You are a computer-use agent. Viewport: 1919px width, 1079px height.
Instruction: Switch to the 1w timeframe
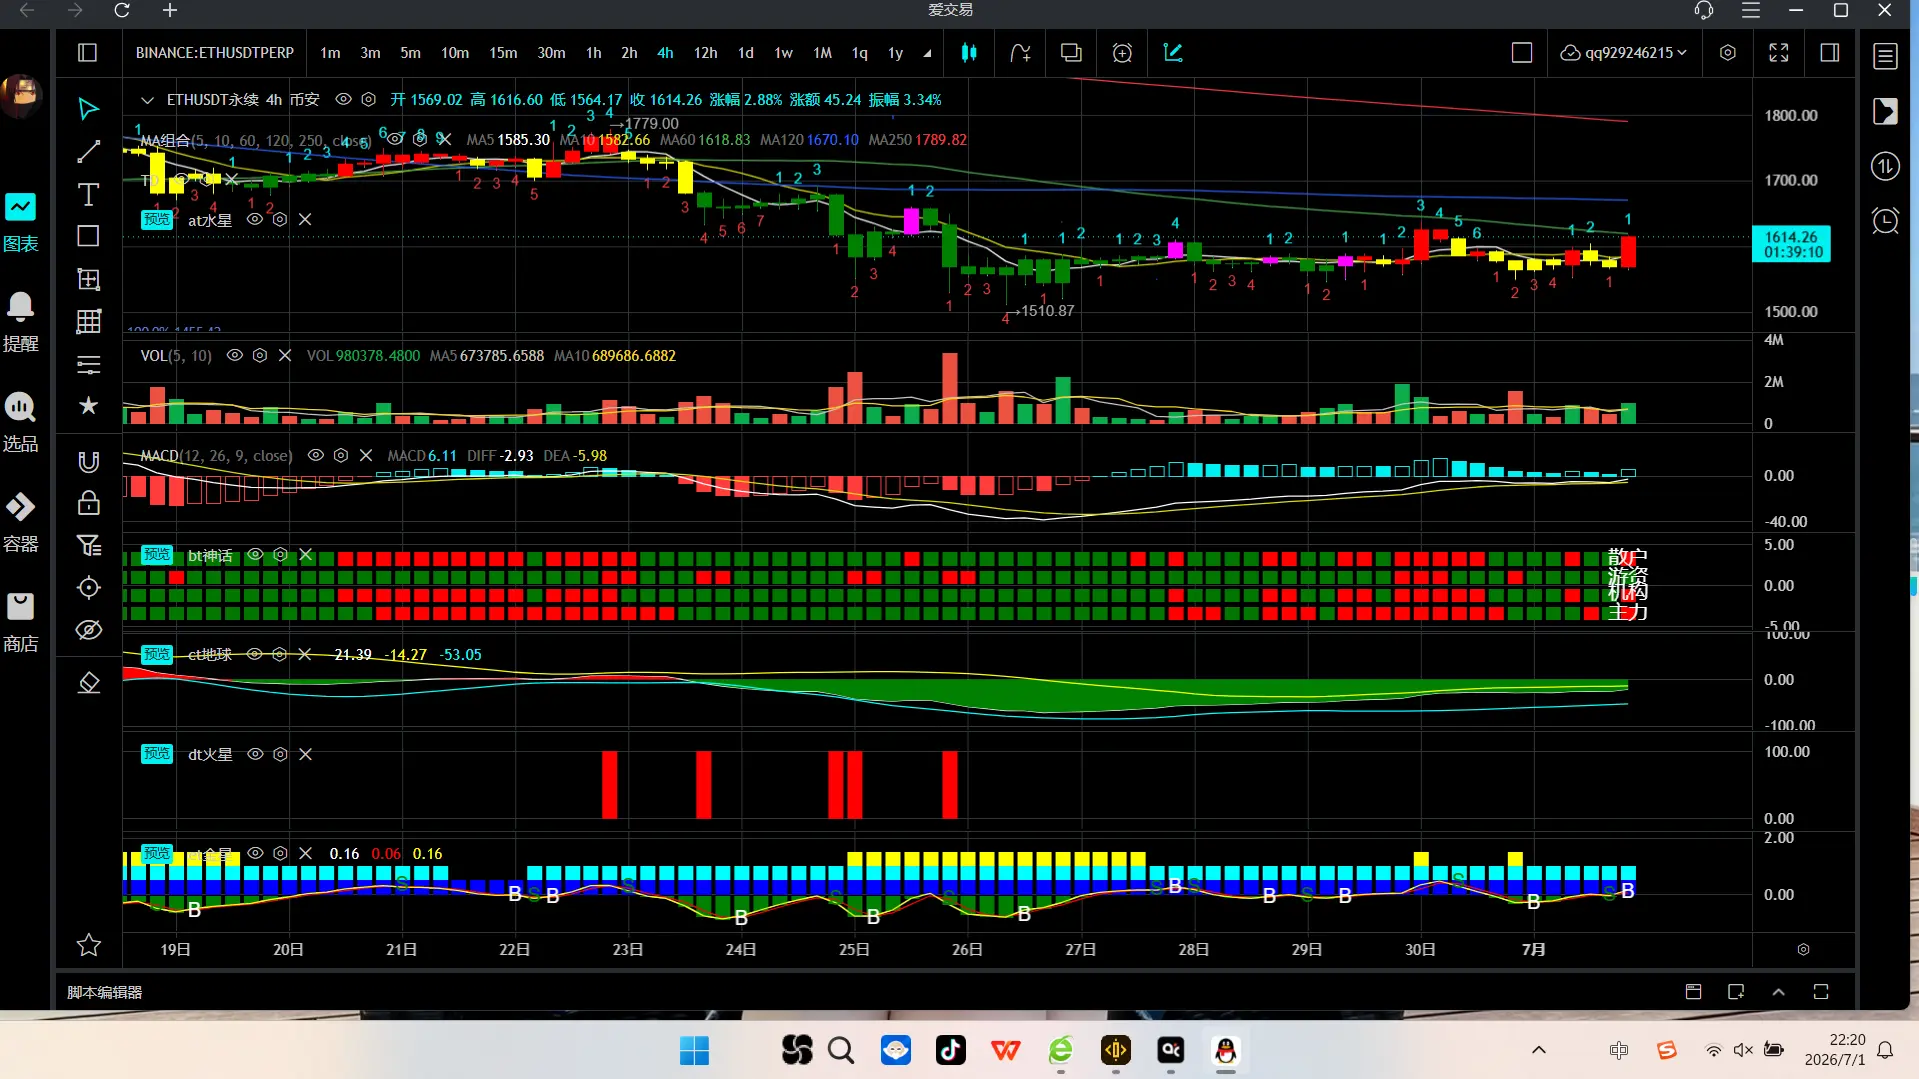783,53
